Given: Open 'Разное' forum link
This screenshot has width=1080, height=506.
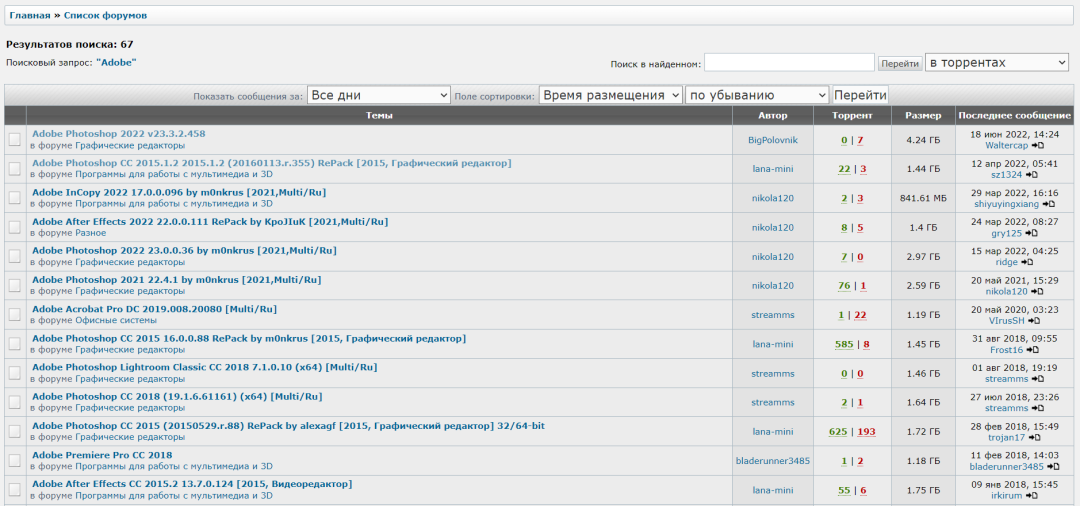Looking at the screenshot, I should click(90, 233).
